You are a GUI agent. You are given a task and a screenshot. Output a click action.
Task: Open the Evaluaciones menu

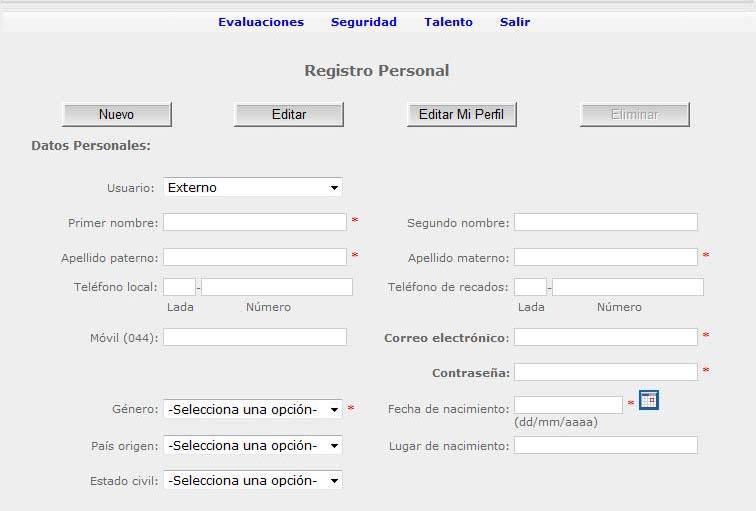pos(261,22)
